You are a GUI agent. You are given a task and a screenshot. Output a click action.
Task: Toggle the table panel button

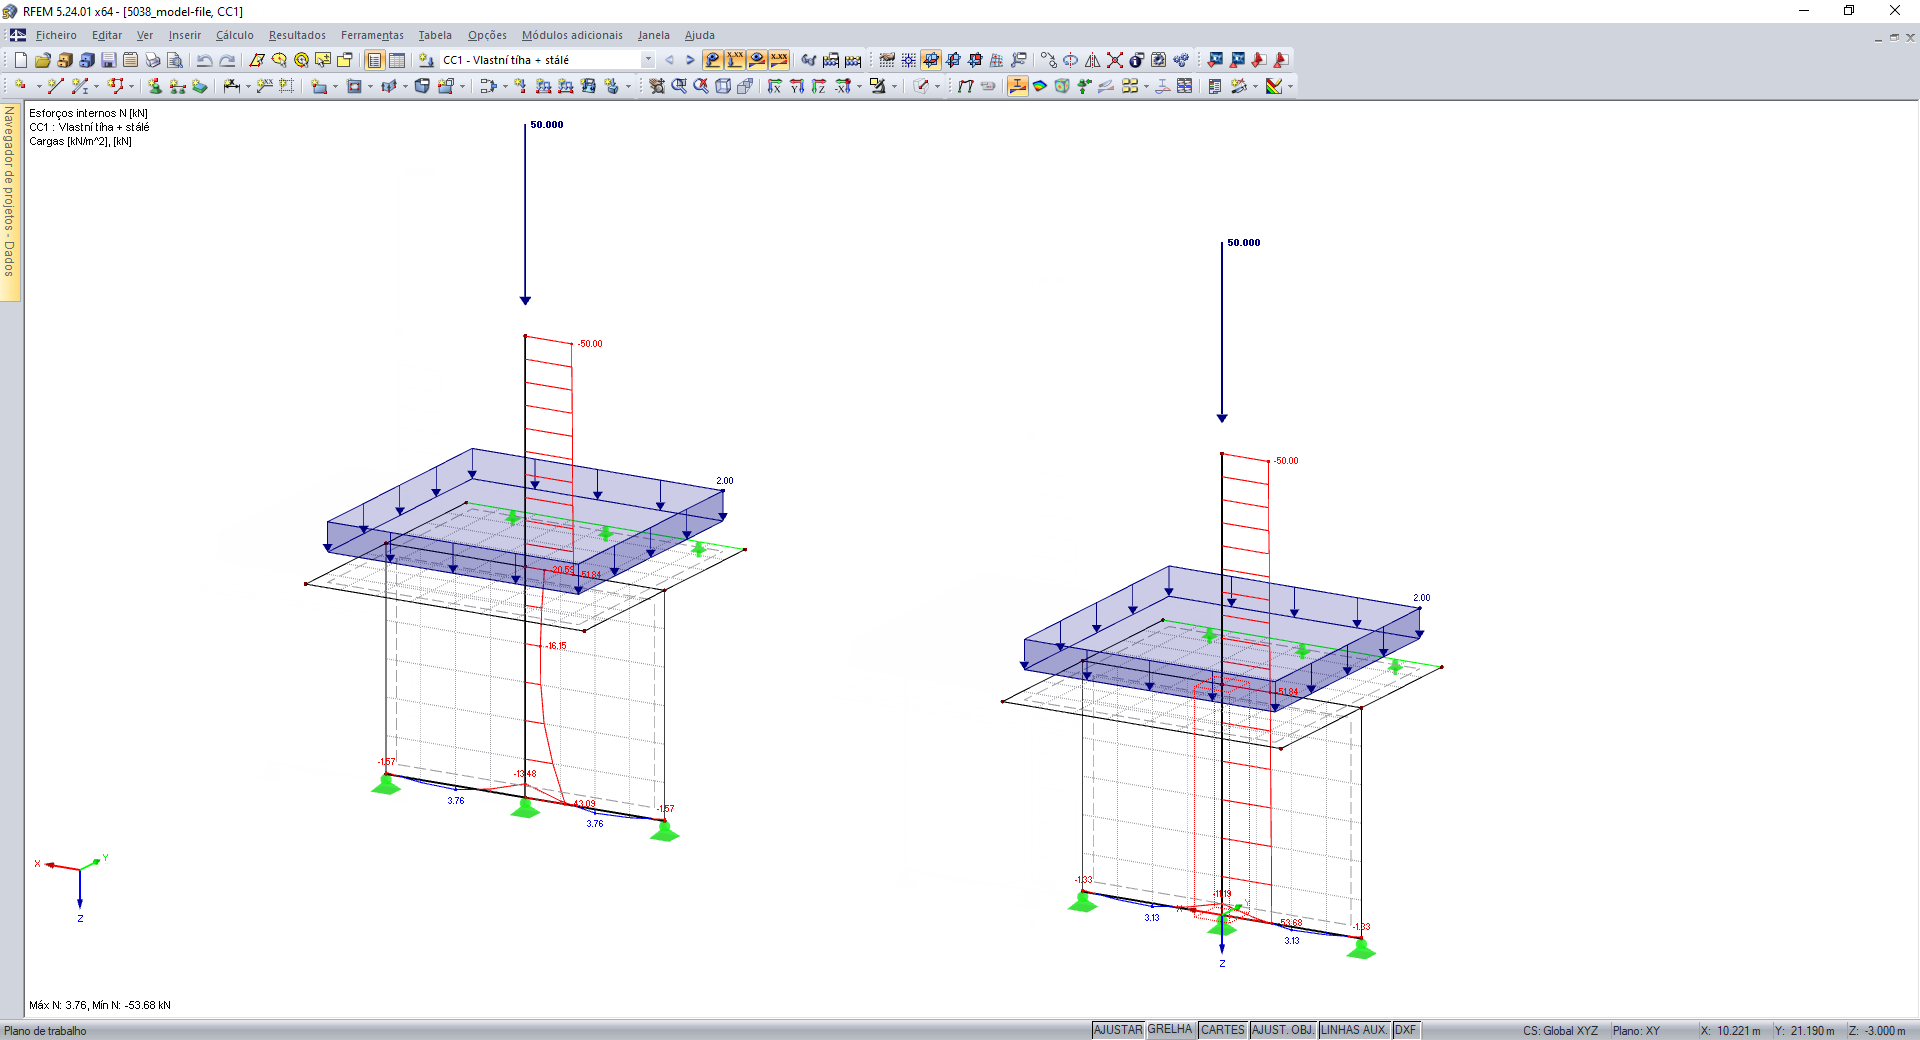point(397,60)
